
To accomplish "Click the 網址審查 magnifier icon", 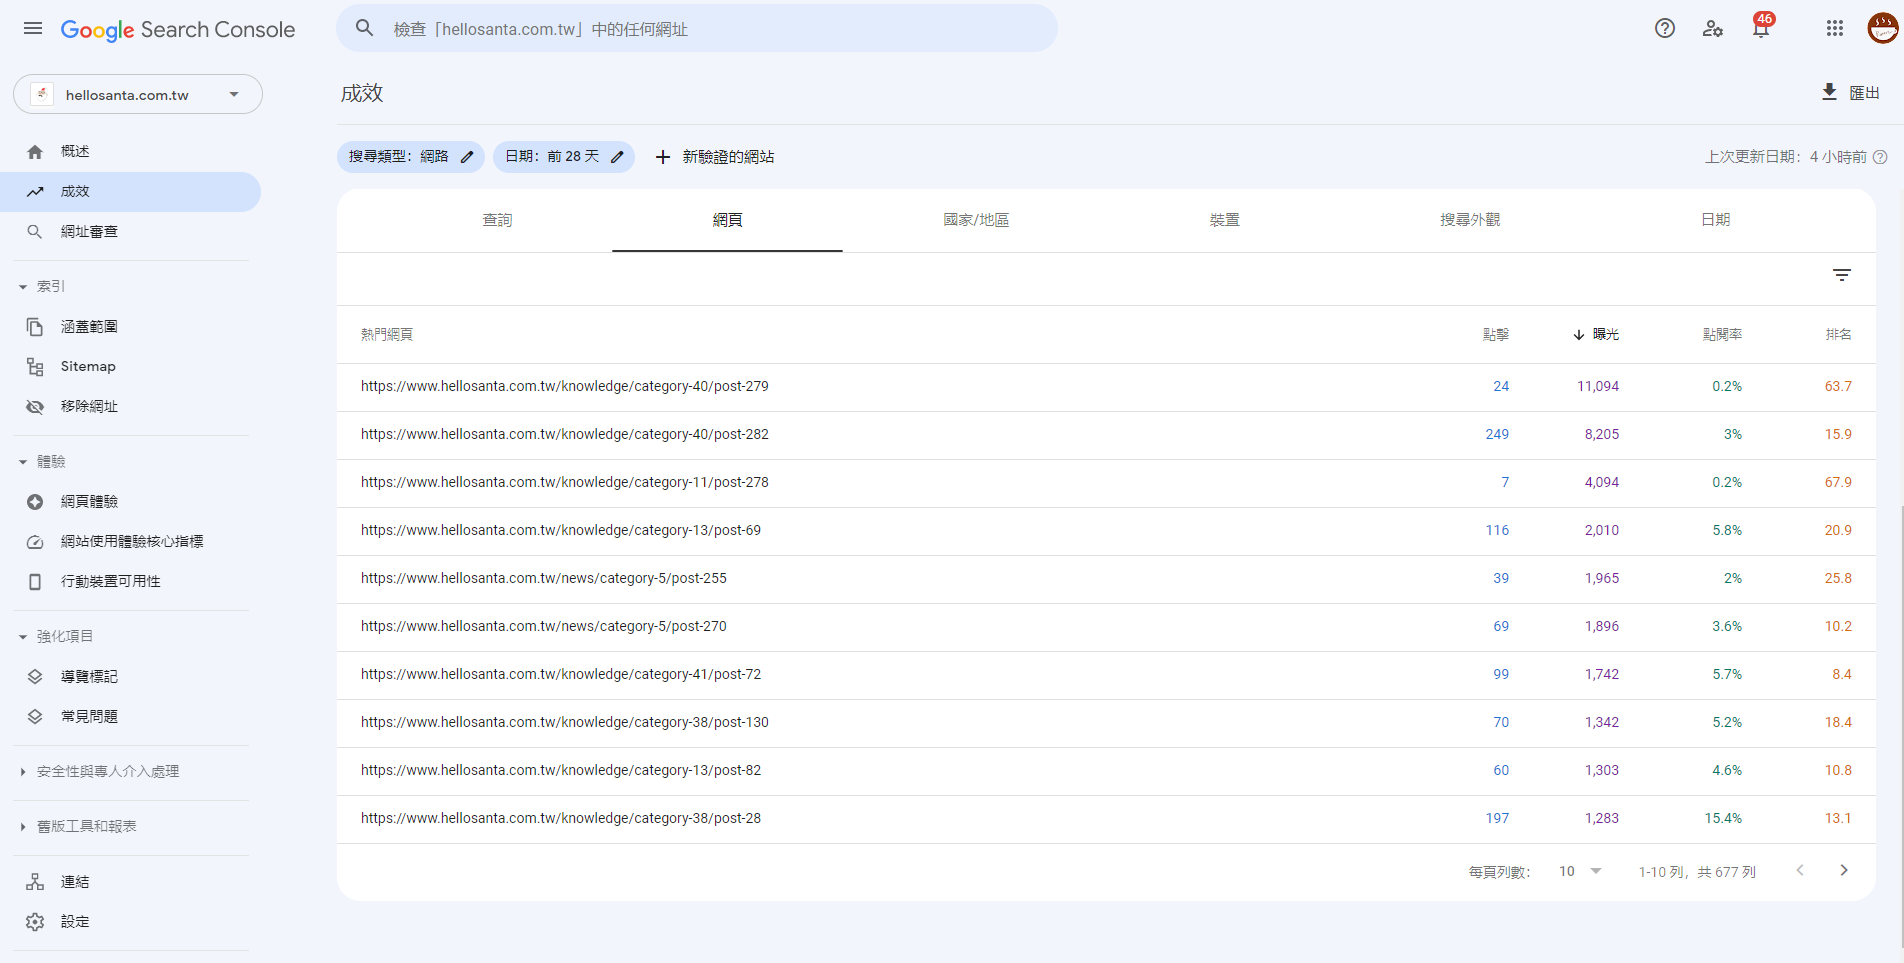I will [35, 231].
